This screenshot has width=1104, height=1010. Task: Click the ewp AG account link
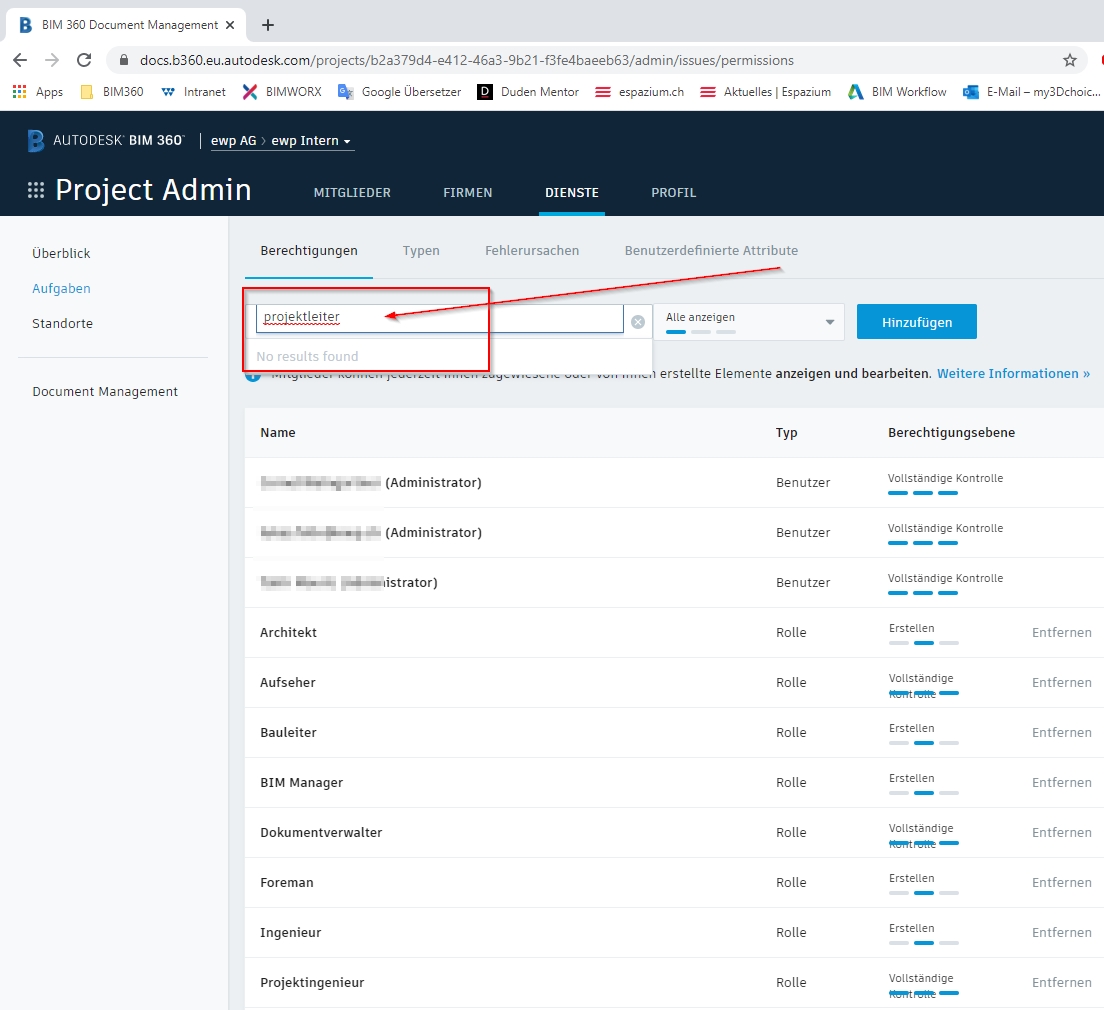click(234, 141)
